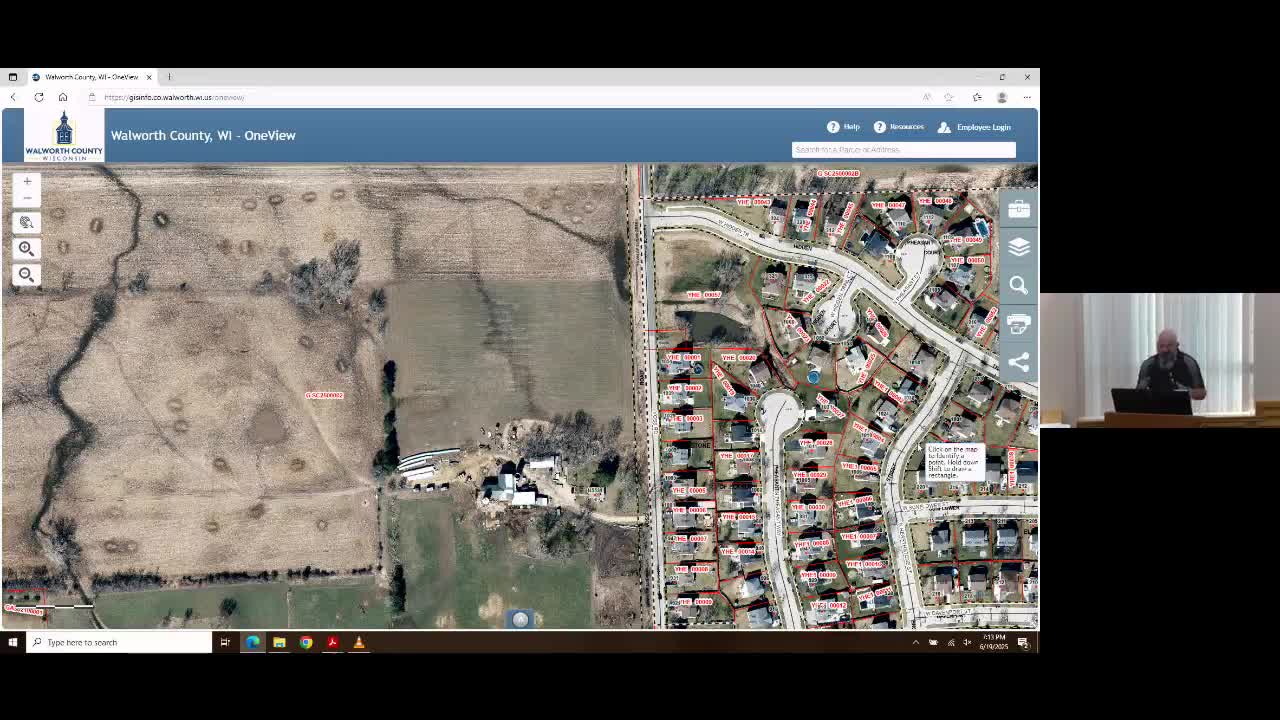Select the Walworth County OneView browser tab
This screenshot has height=720, width=1280.
click(90, 77)
